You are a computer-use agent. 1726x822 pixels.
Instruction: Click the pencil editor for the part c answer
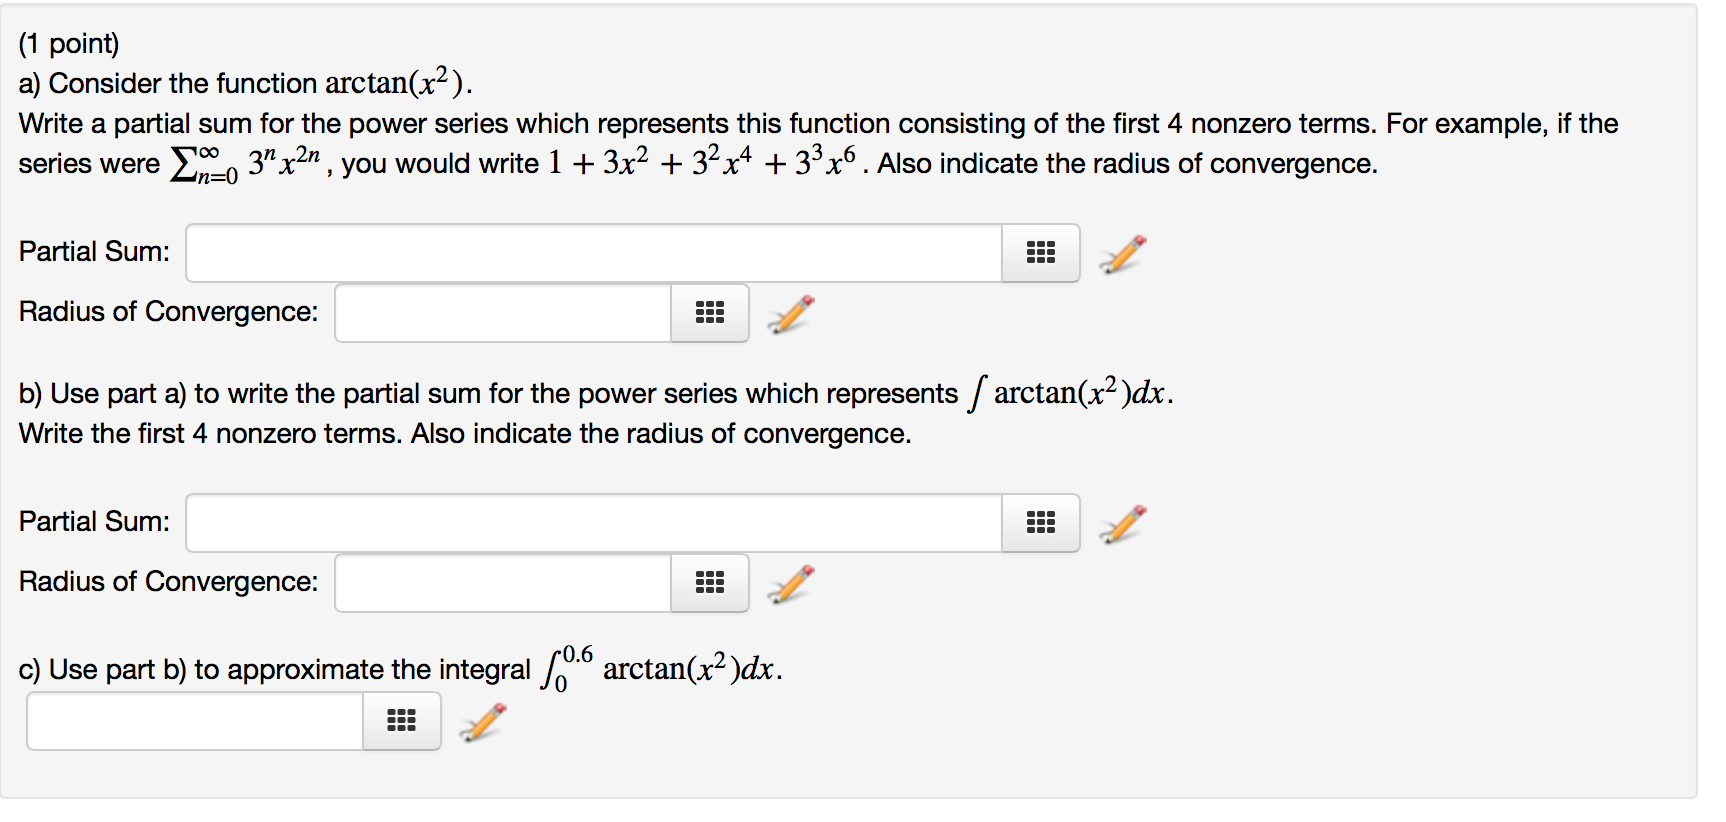click(x=481, y=720)
